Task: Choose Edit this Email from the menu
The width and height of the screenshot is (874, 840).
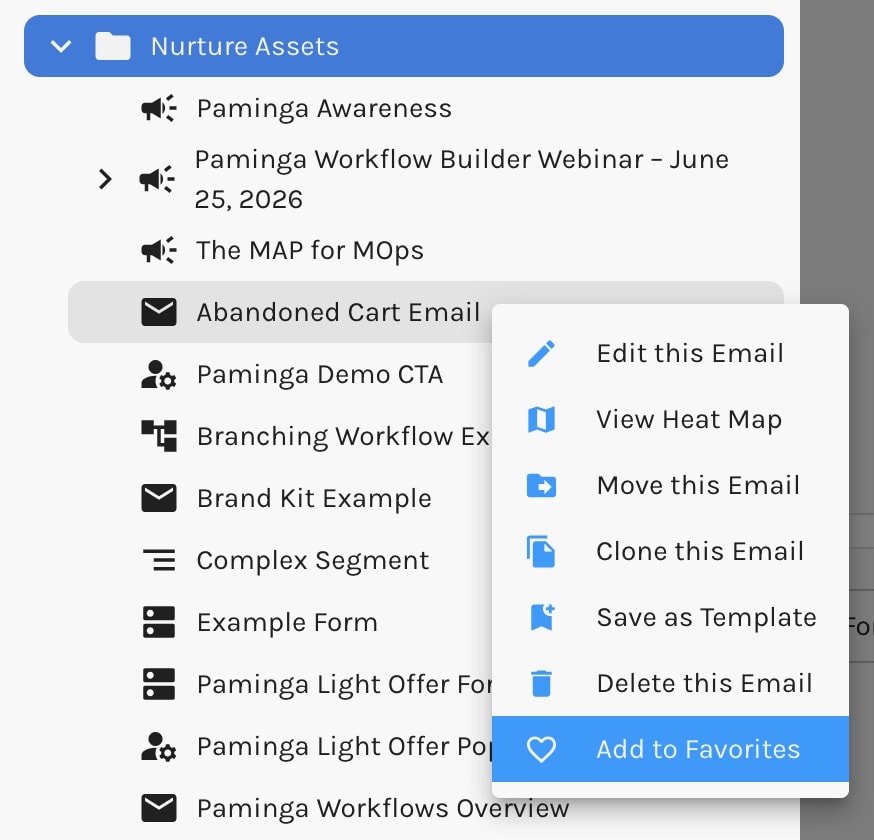Action: tap(670, 353)
